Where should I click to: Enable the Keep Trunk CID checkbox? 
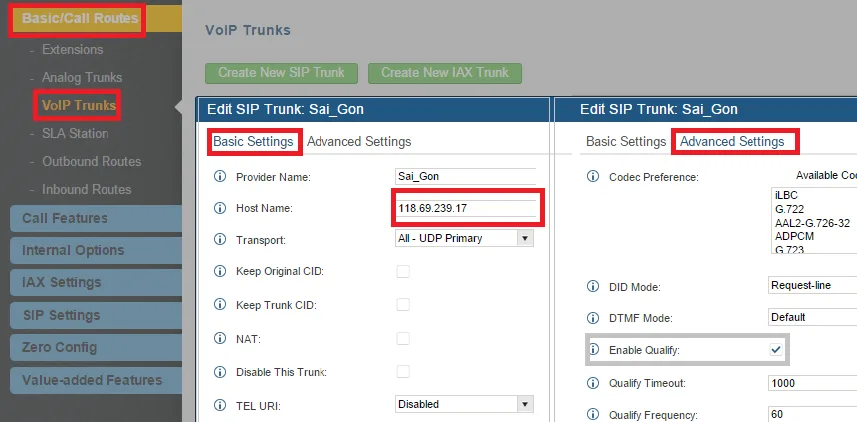[x=403, y=305]
